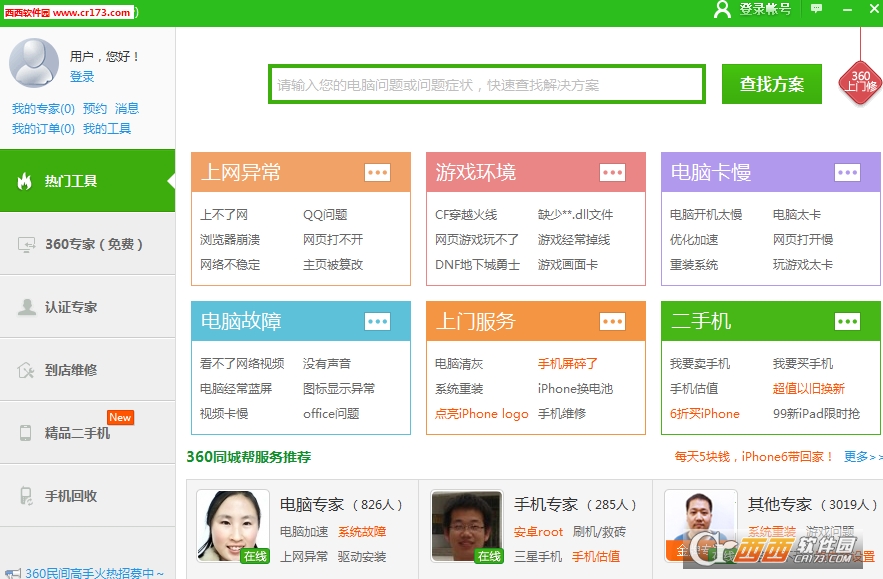Expand more options in 电脑卡慢 card
The image size is (883, 579).
click(x=847, y=172)
